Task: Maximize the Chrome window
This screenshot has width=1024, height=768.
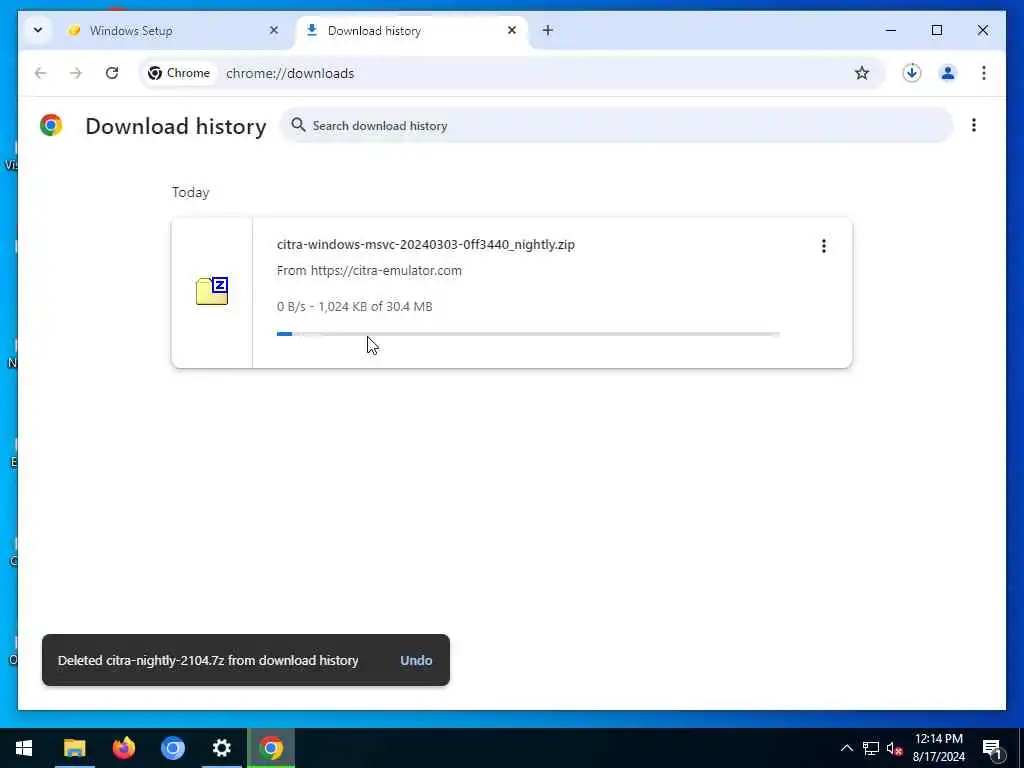Action: point(936,30)
